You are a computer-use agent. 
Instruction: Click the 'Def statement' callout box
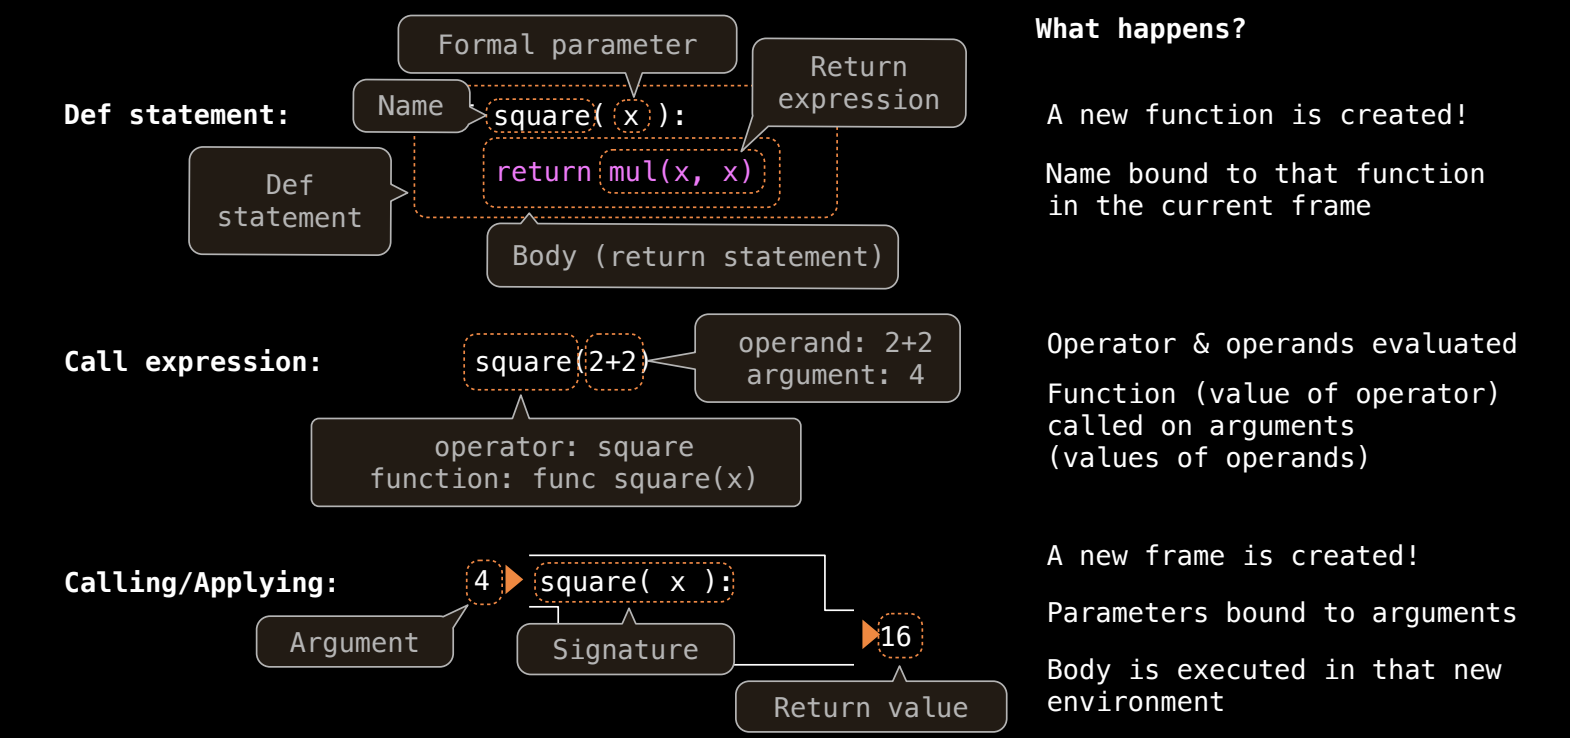pos(290,201)
